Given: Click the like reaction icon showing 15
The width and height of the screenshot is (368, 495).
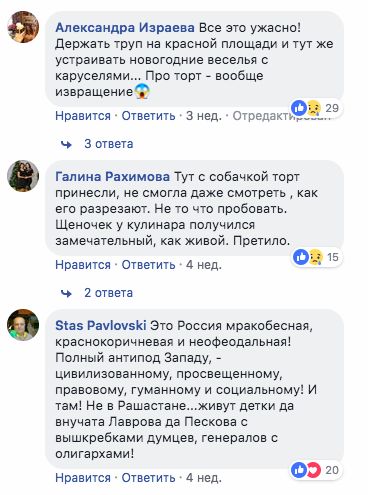Looking at the screenshot, I should (301, 257).
